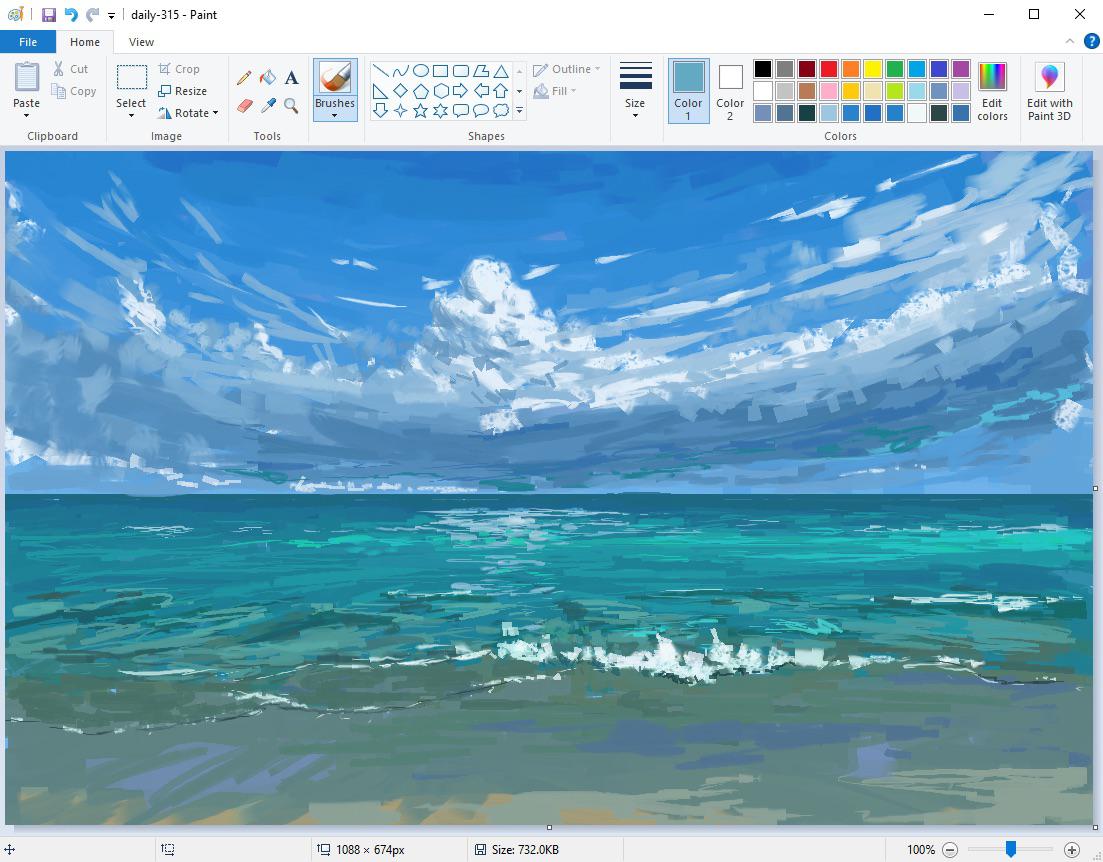Viewport: 1103px width, 862px height.
Task: Select the Eraser tool
Action: (x=244, y=106)
